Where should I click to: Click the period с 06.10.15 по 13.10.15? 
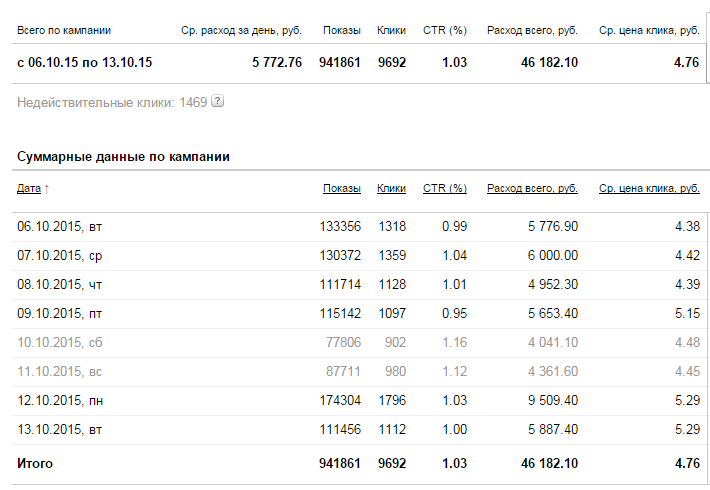tap(85, 62)
